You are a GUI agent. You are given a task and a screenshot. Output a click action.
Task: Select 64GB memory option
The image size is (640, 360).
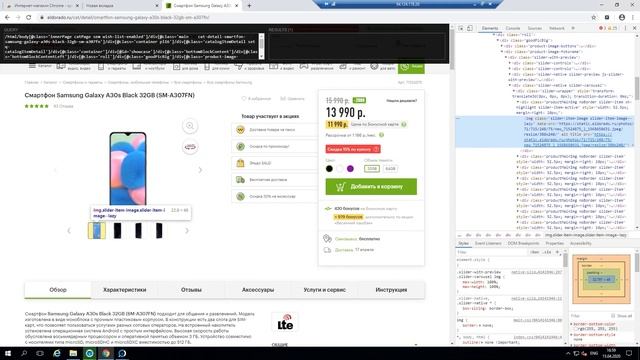click(390, 169)
